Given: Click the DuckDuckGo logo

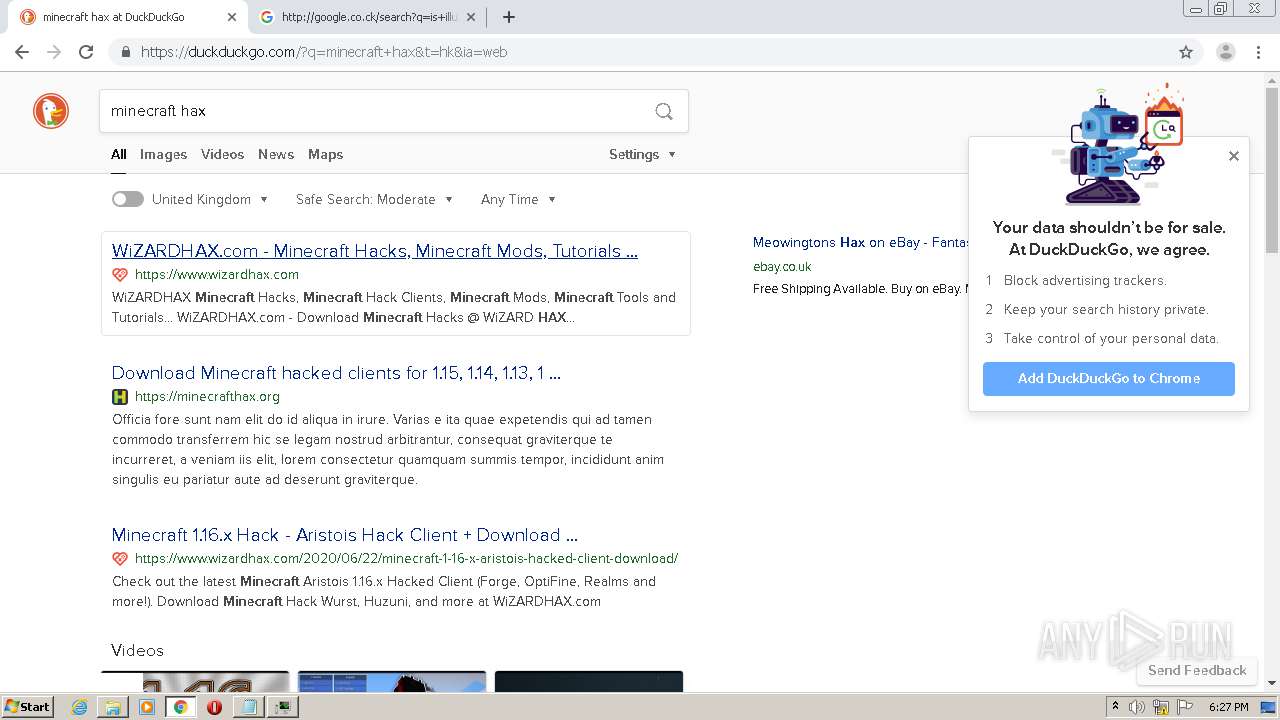Looking at the screenshot, I should coord(51,111).
